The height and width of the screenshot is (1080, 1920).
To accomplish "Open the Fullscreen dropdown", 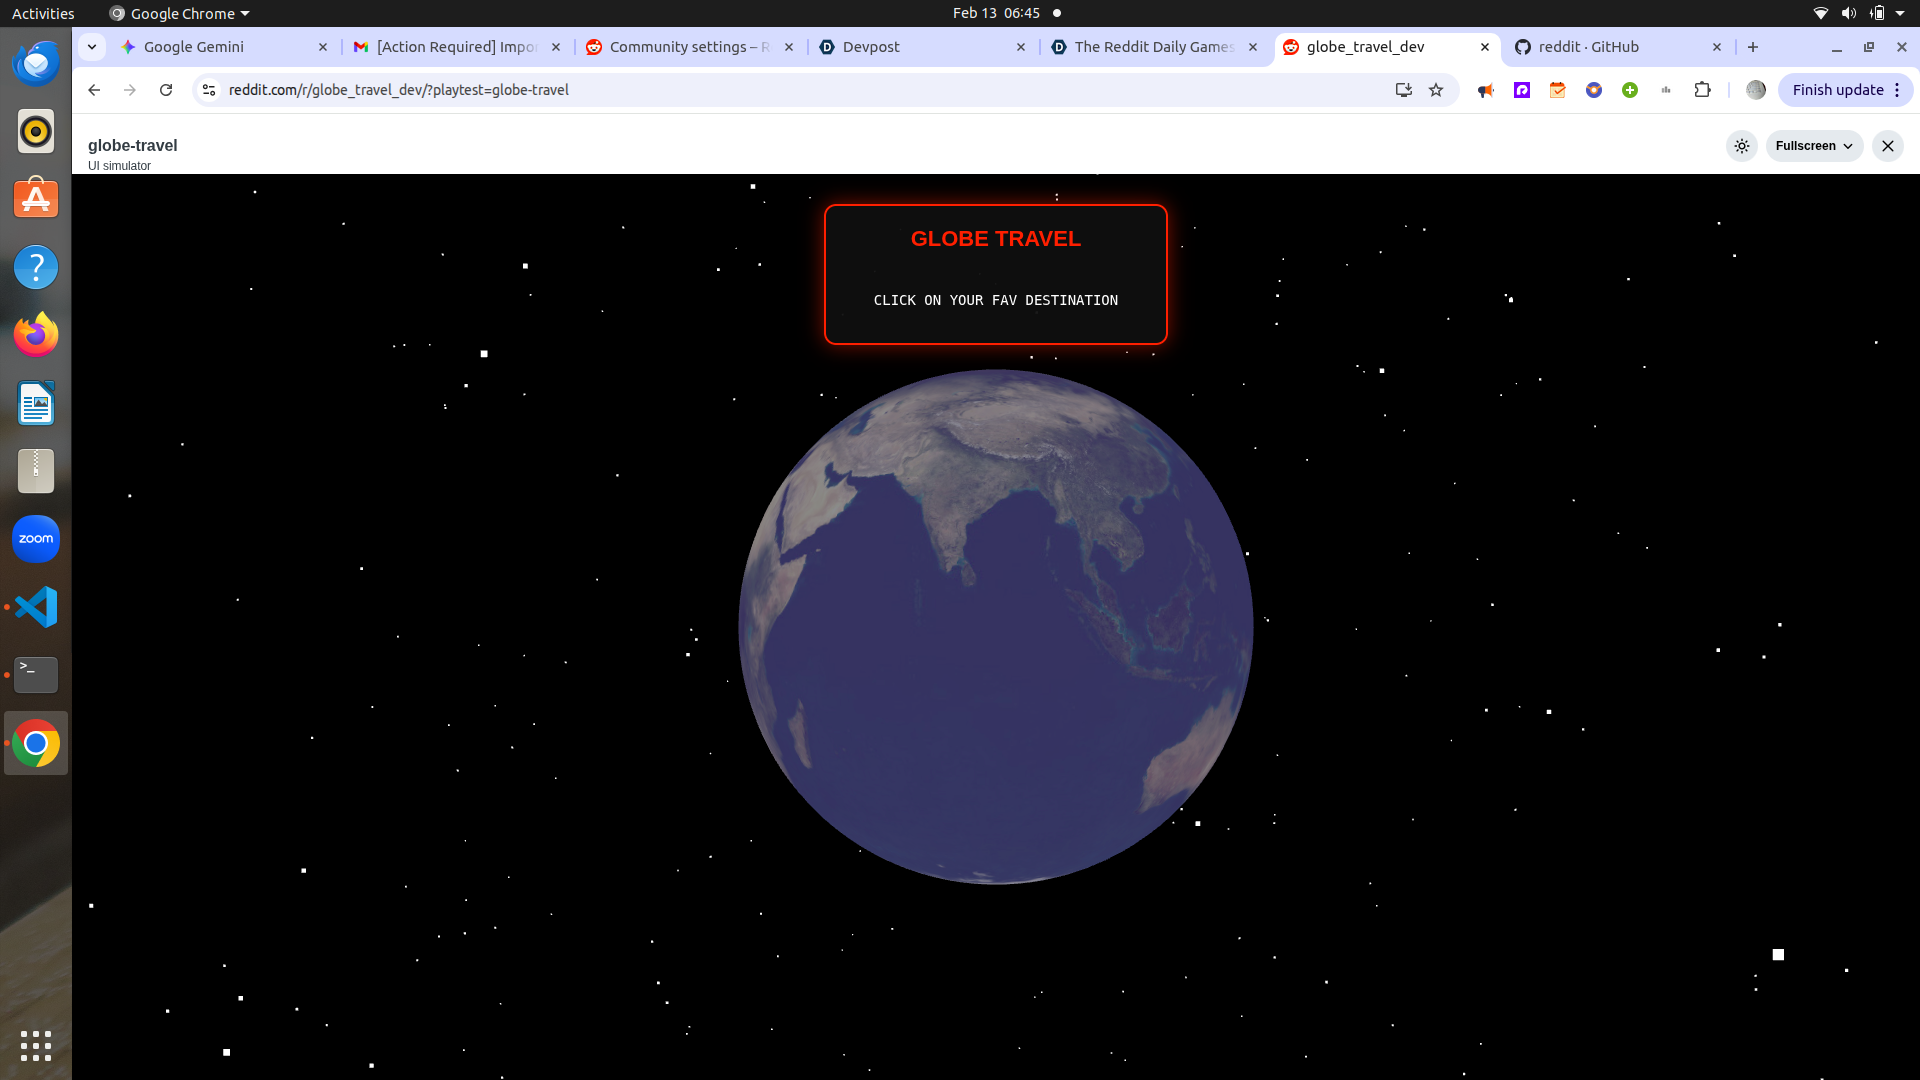I will (1813, 146).
